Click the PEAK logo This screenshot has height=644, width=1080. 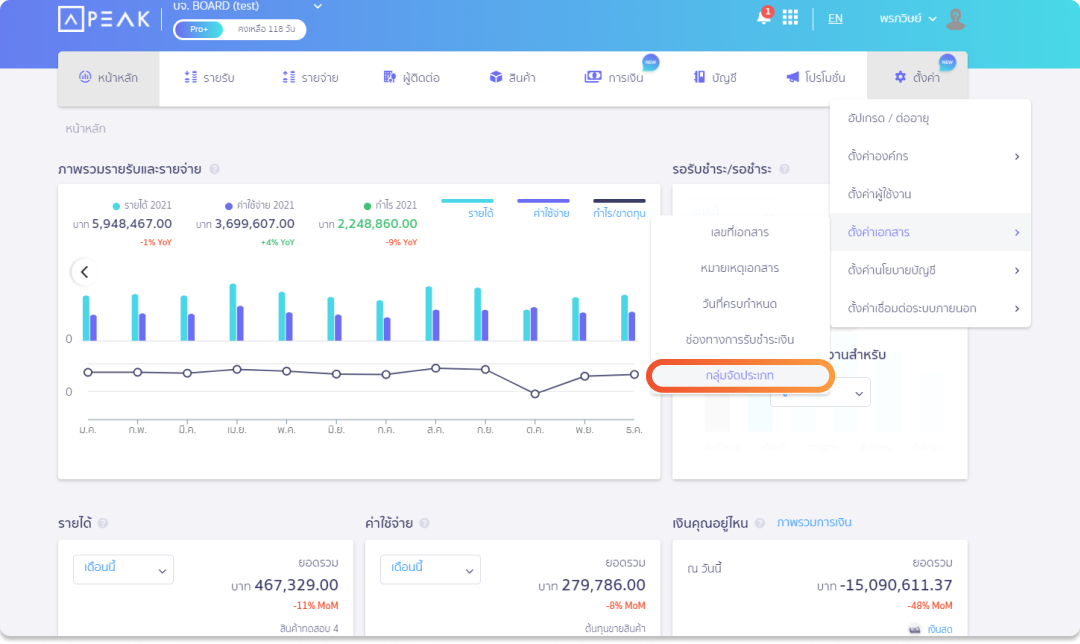pos(104,19)
